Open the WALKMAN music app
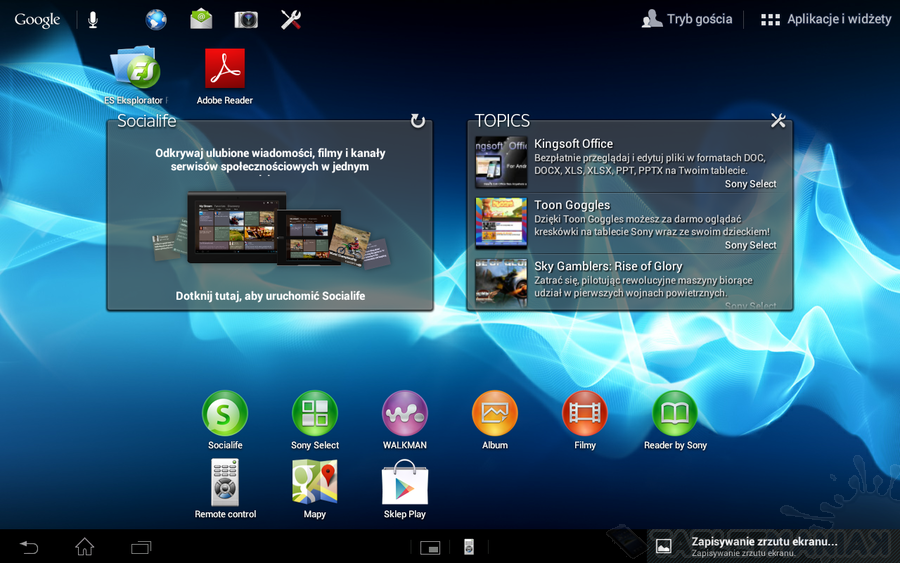Screen dimensions: 900x563 click(x=405, y=420)
